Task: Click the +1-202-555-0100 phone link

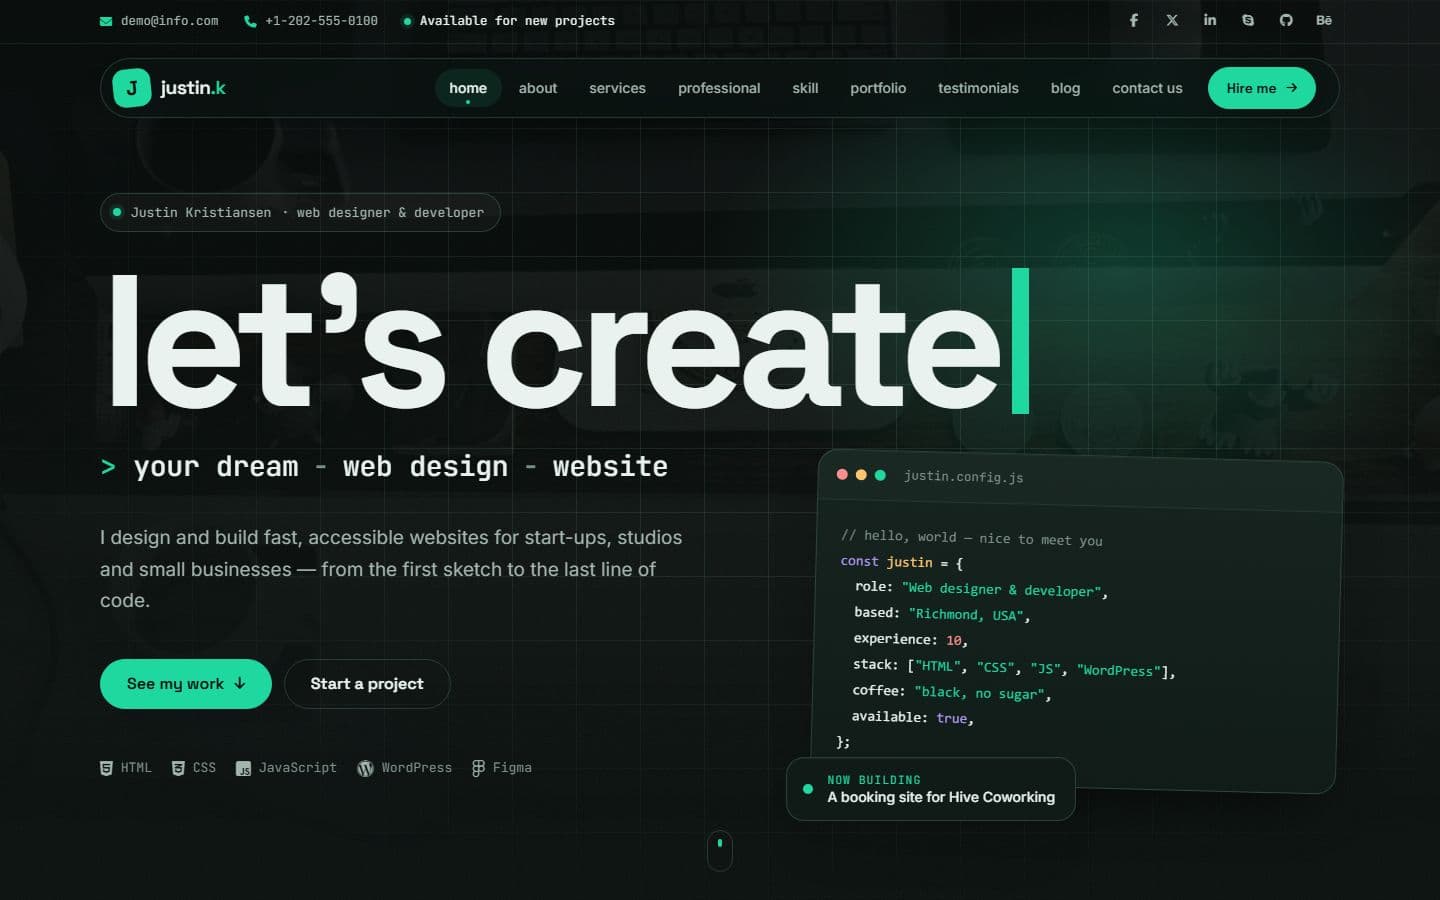Action: [x=321, y=21]
